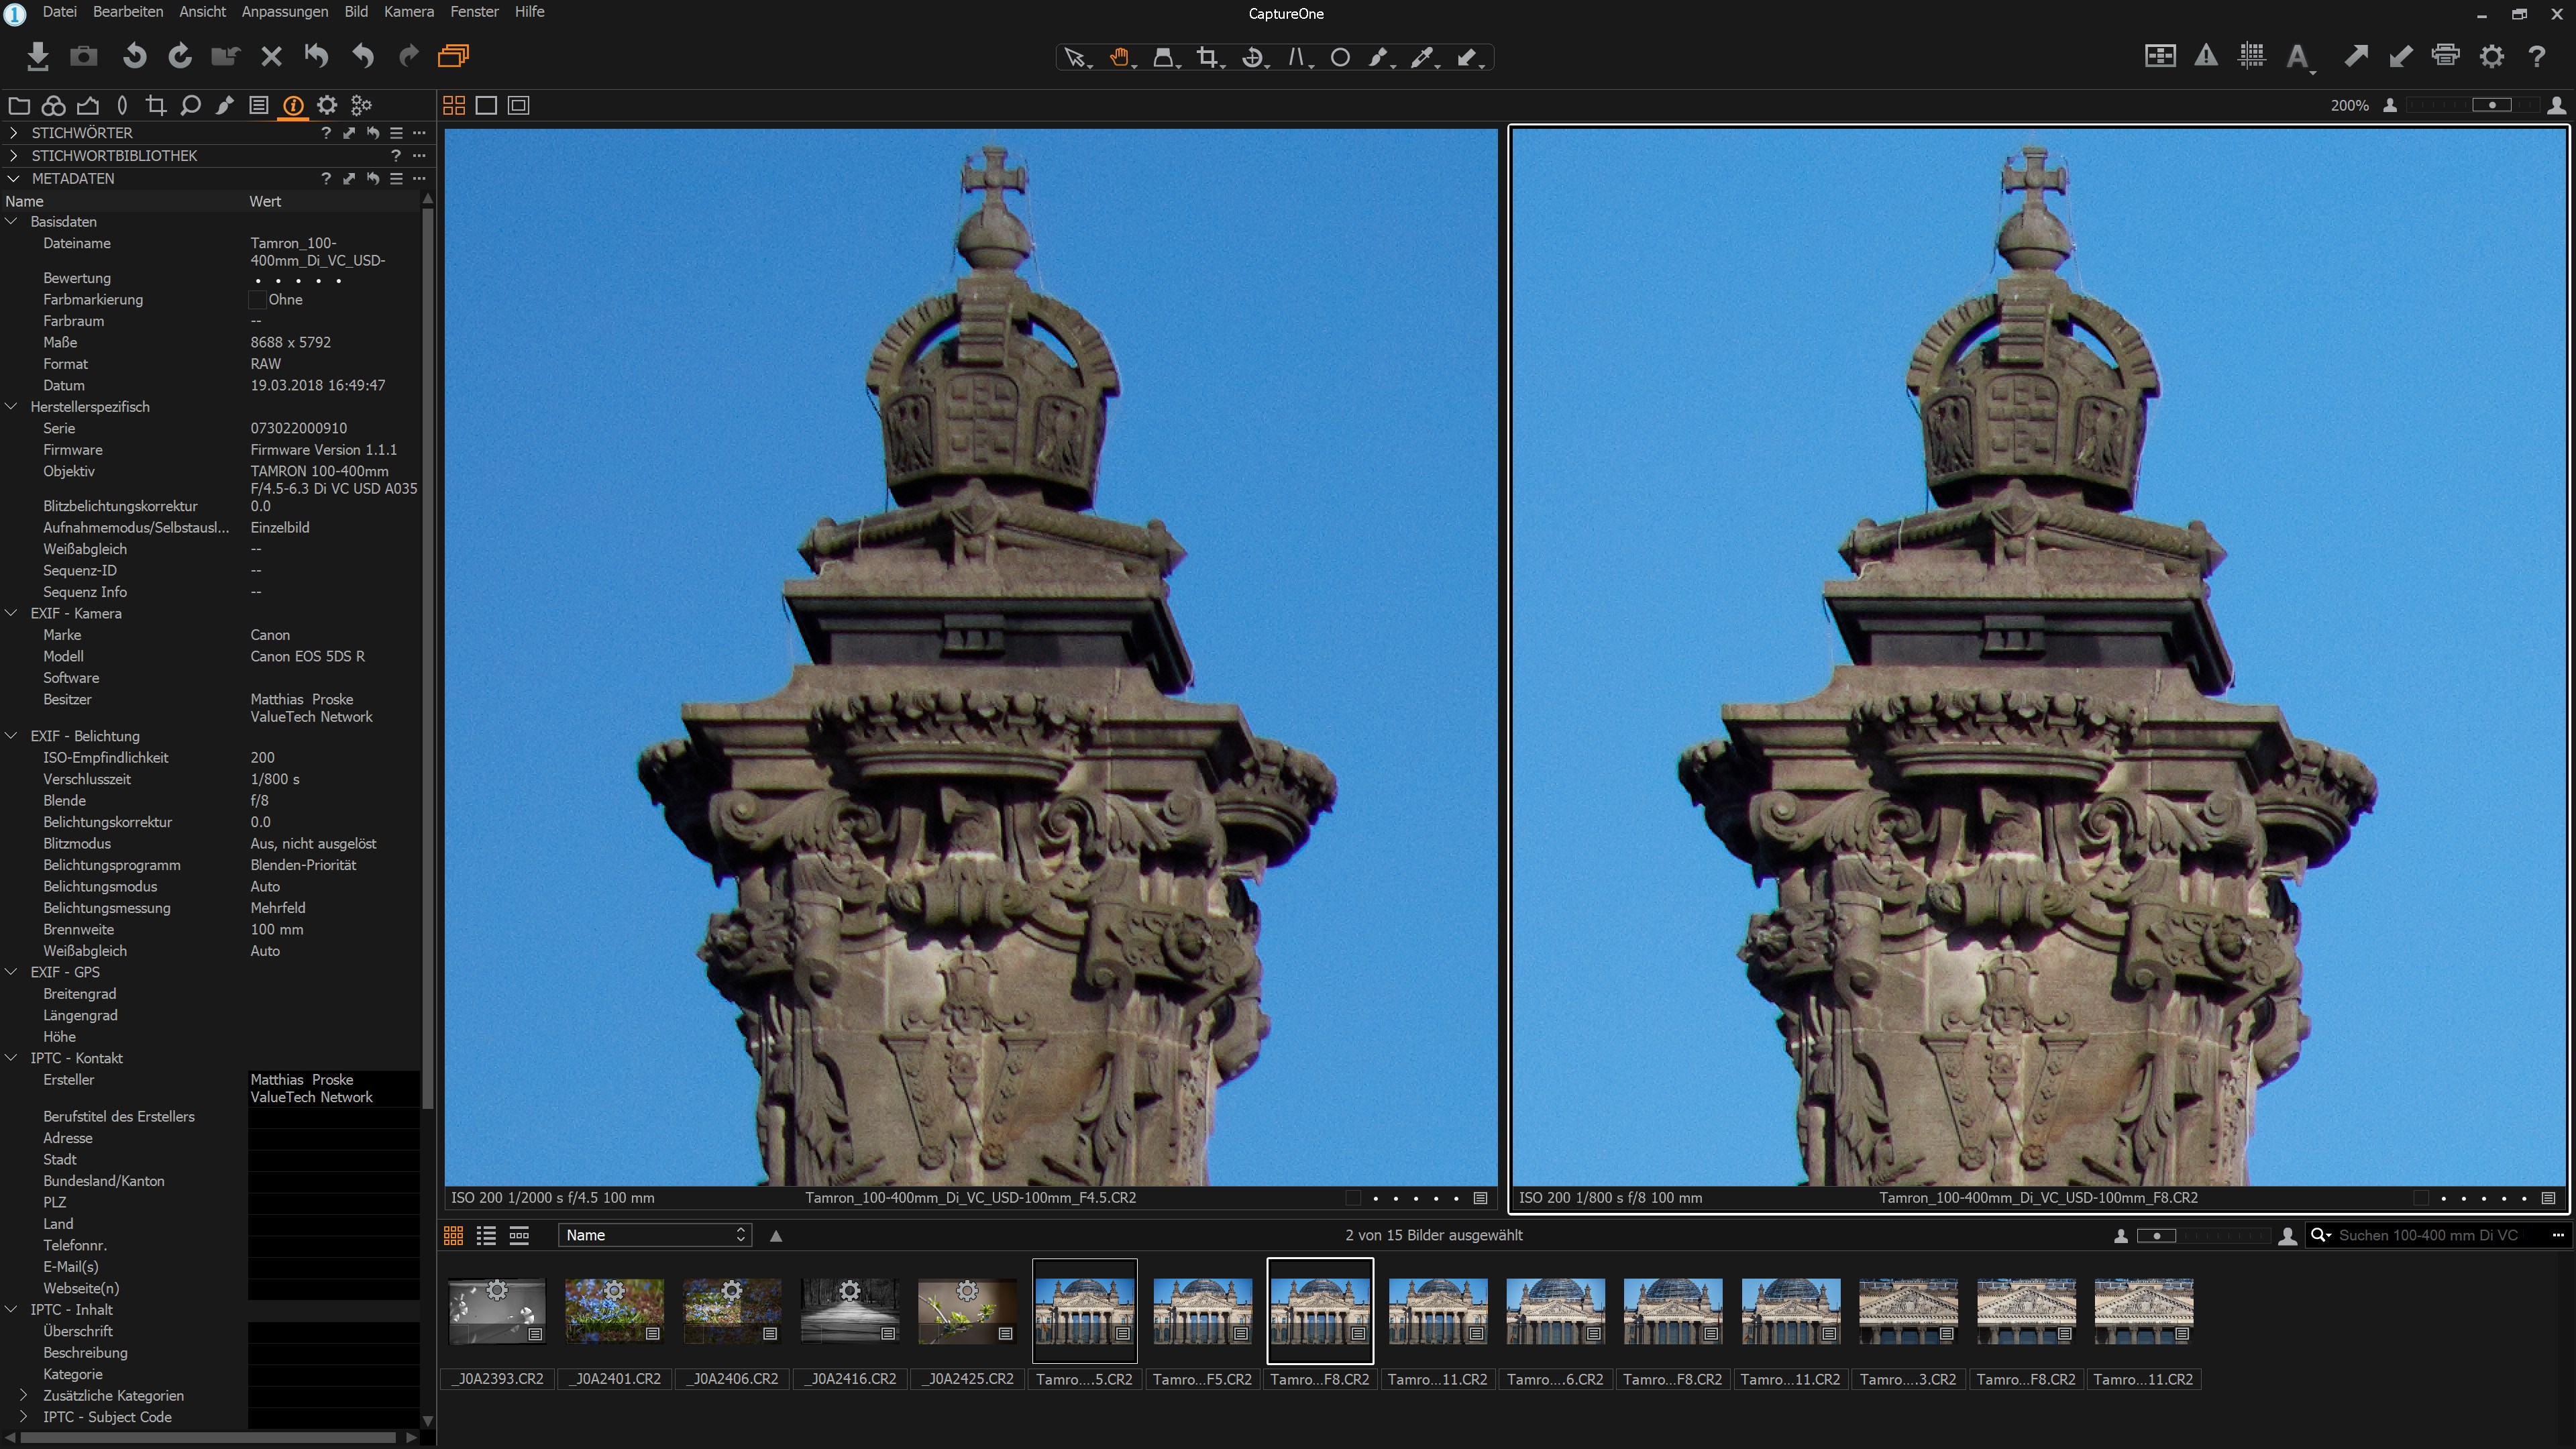Open the Name sort dropdown

655,1236
